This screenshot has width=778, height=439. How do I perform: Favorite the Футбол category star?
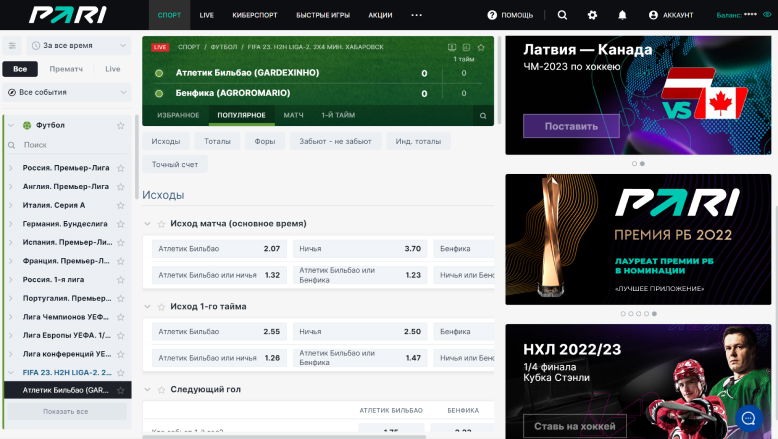pos(121,125)
